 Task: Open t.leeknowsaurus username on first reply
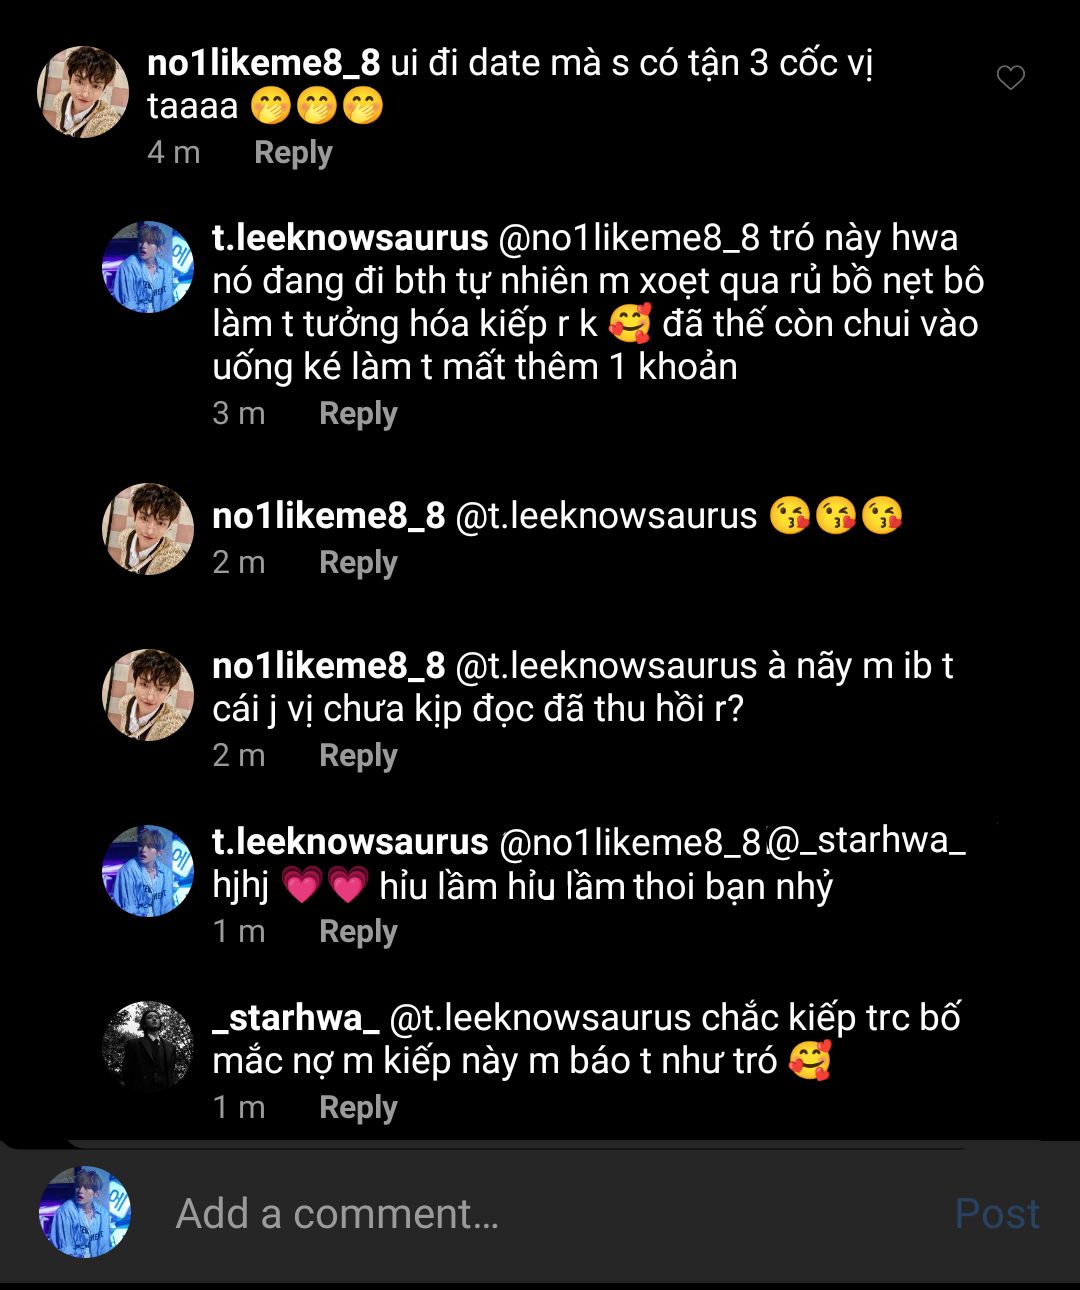[350, 239]
